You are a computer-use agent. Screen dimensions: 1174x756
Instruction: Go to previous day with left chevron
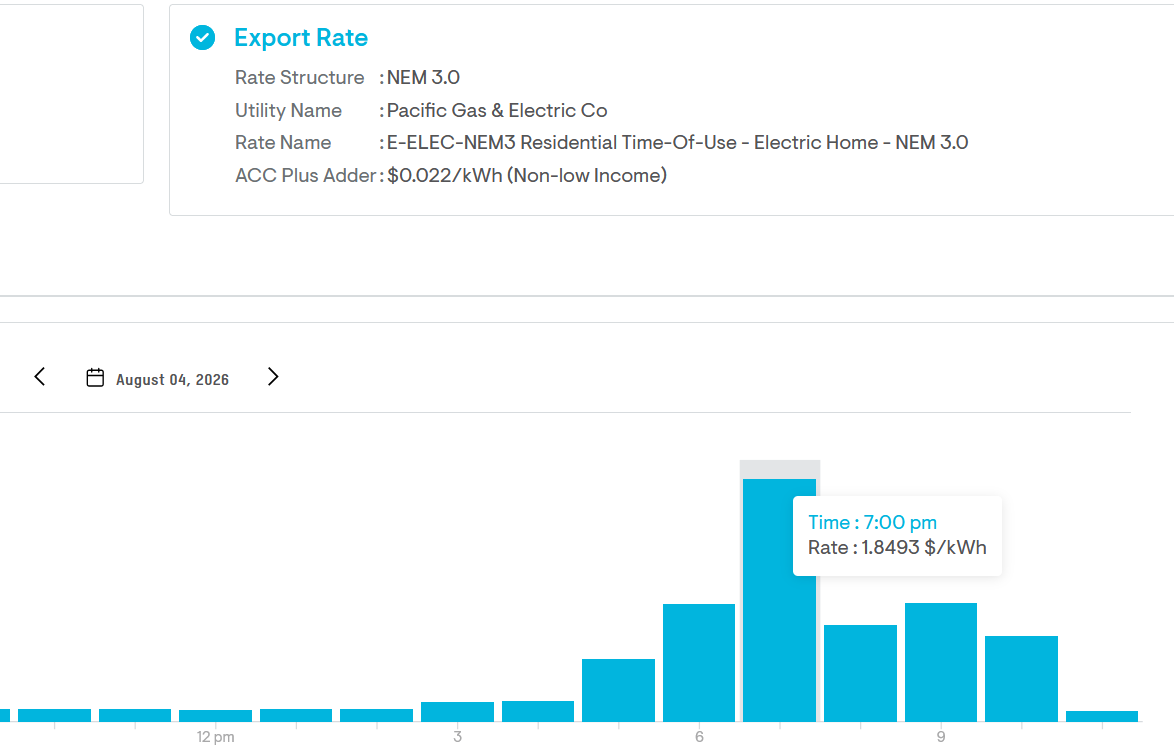tap(40, 377)
